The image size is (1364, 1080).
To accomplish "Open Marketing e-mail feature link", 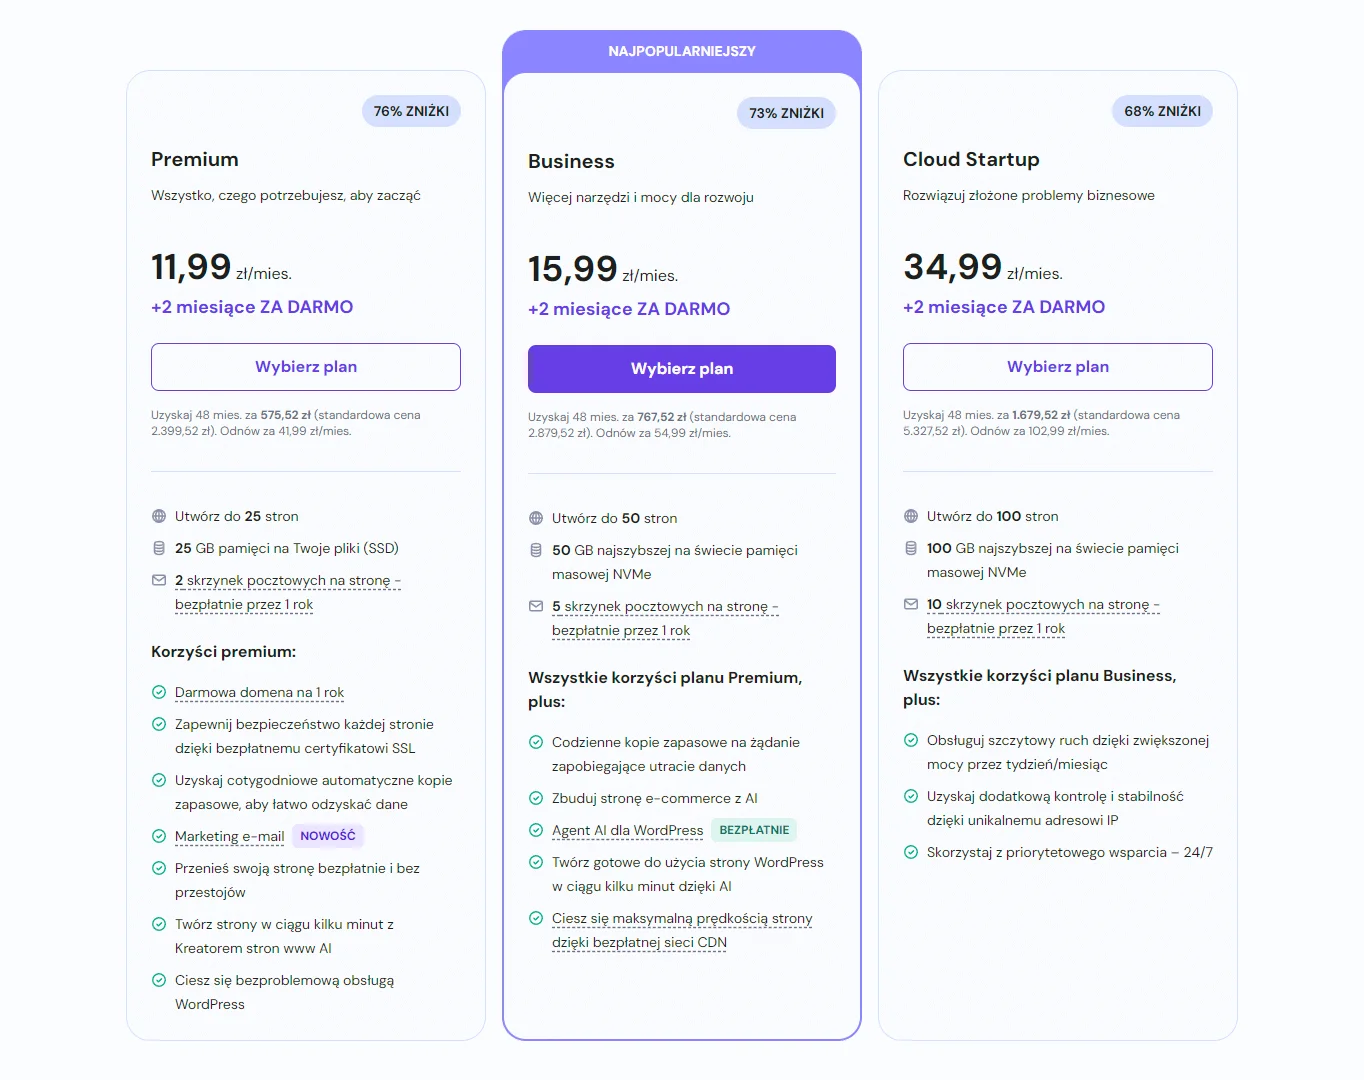I will point(229,837).
